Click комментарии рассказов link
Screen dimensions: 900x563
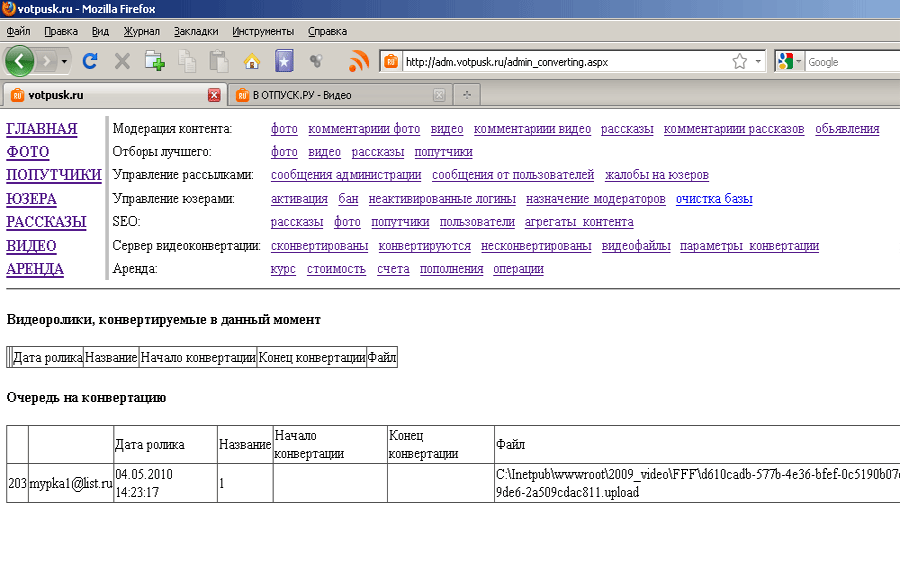pos(734,129)
